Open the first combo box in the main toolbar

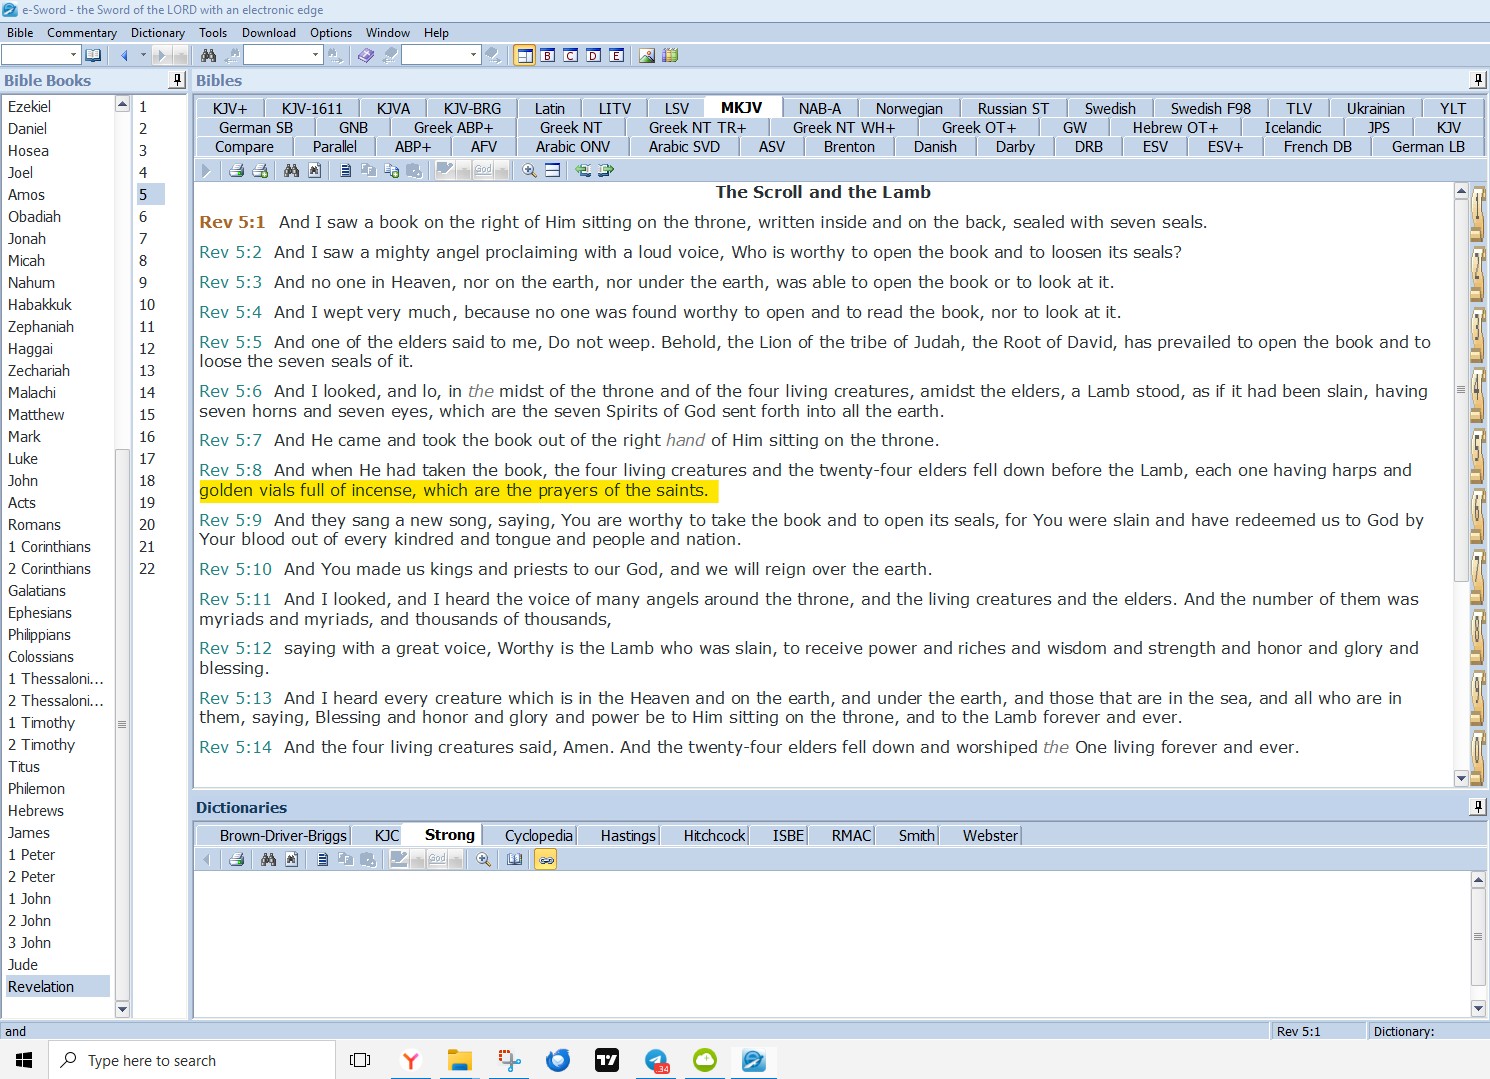pos(41,55)
